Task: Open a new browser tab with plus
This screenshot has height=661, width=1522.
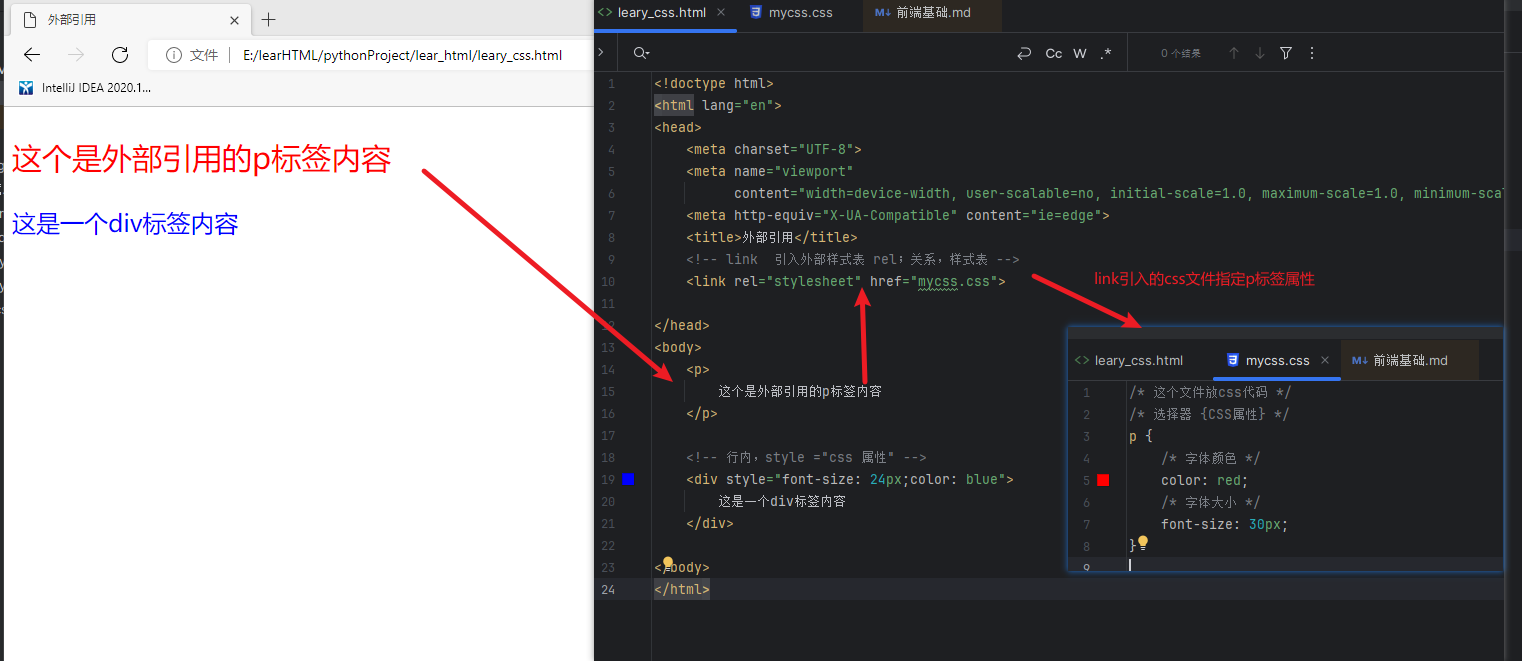Action: (x=268, y=19)
